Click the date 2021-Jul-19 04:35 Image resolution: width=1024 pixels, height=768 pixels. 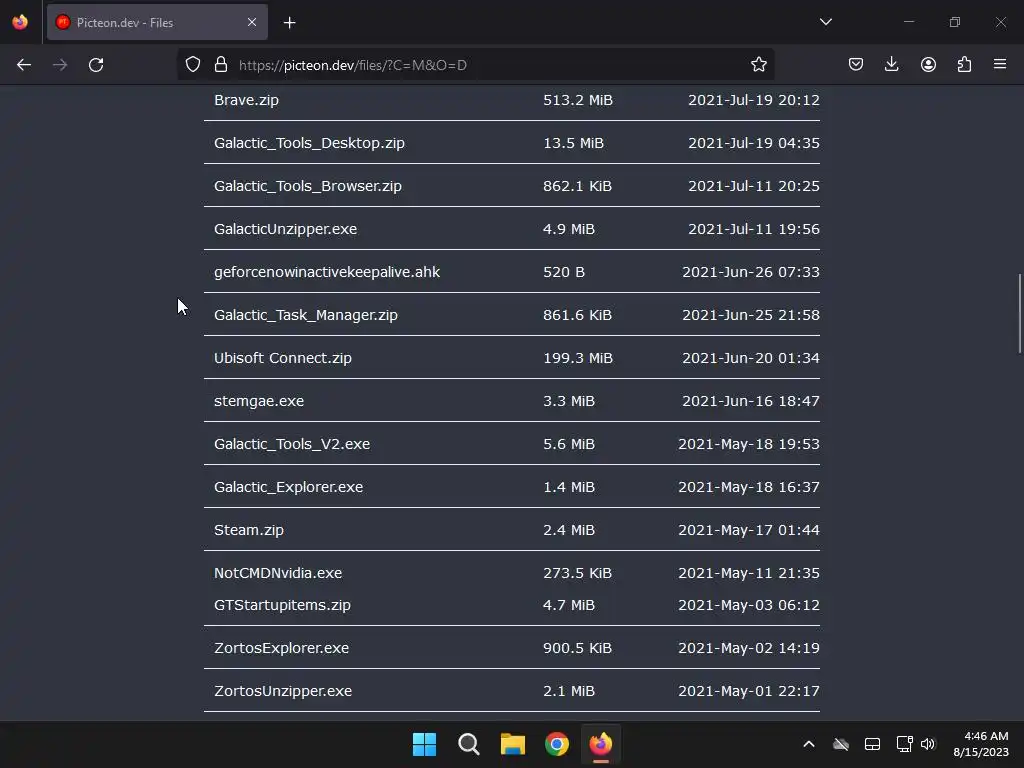pyautogui.click(x=754, y=143)
